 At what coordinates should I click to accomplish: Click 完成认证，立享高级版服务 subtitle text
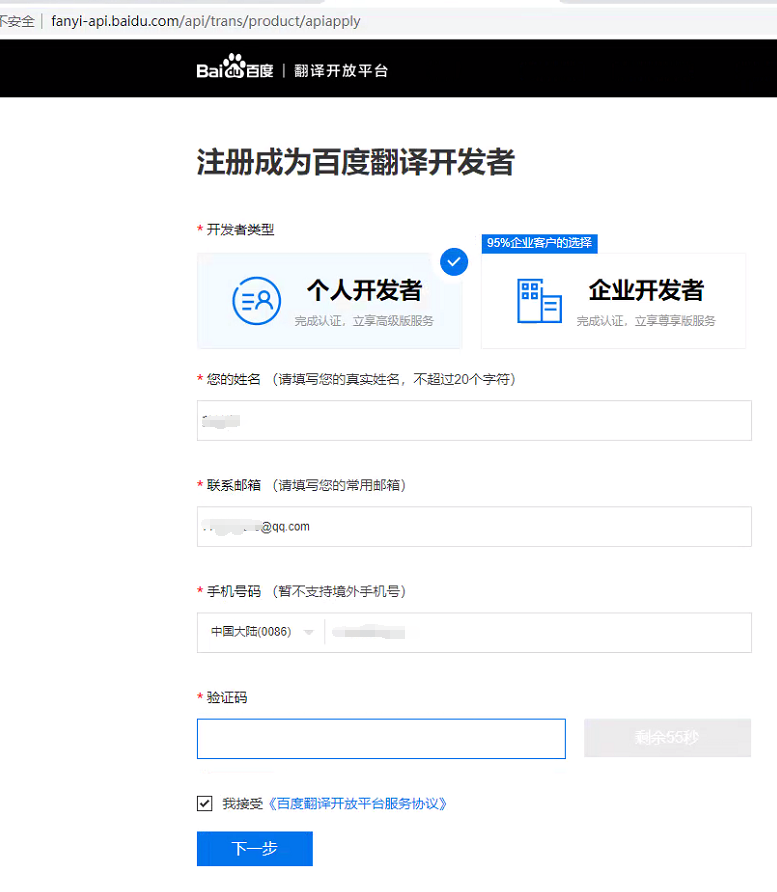[x=364, y=321]
